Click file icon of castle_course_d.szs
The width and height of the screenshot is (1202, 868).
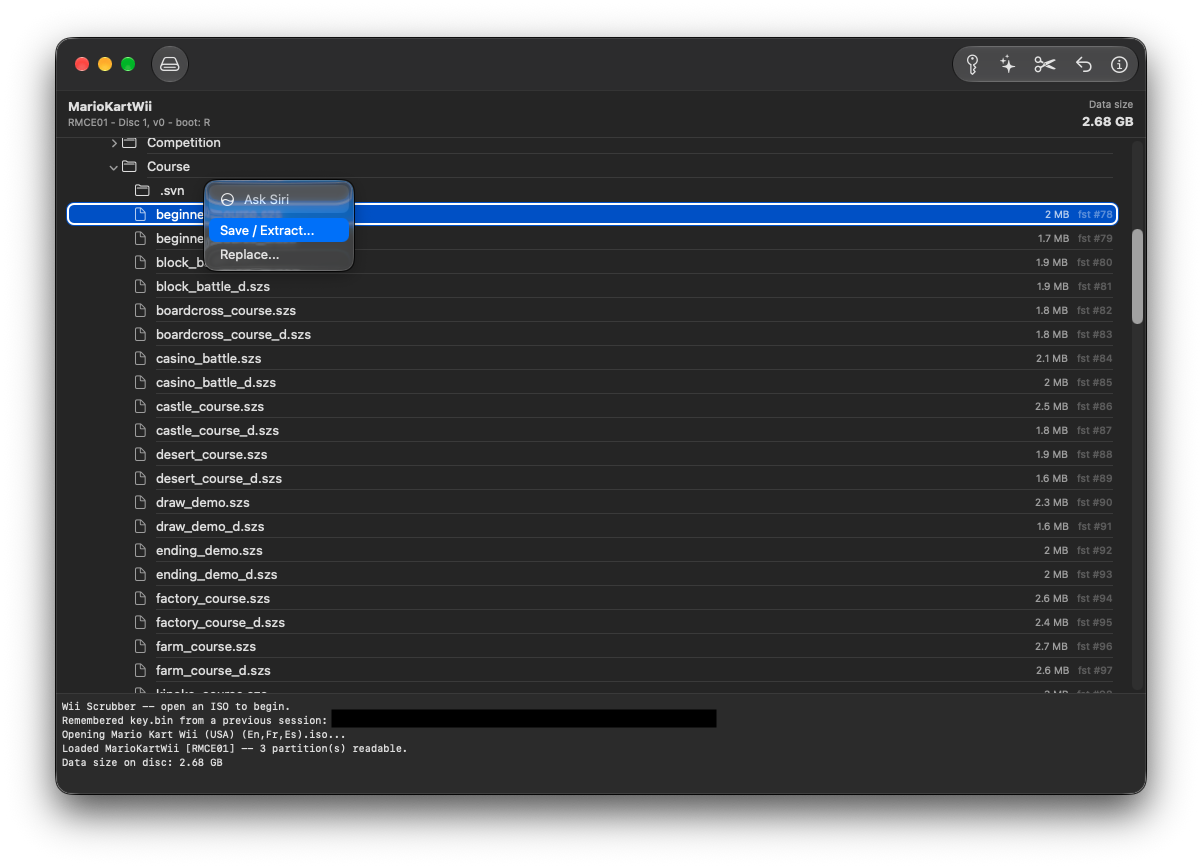point(141,431)
